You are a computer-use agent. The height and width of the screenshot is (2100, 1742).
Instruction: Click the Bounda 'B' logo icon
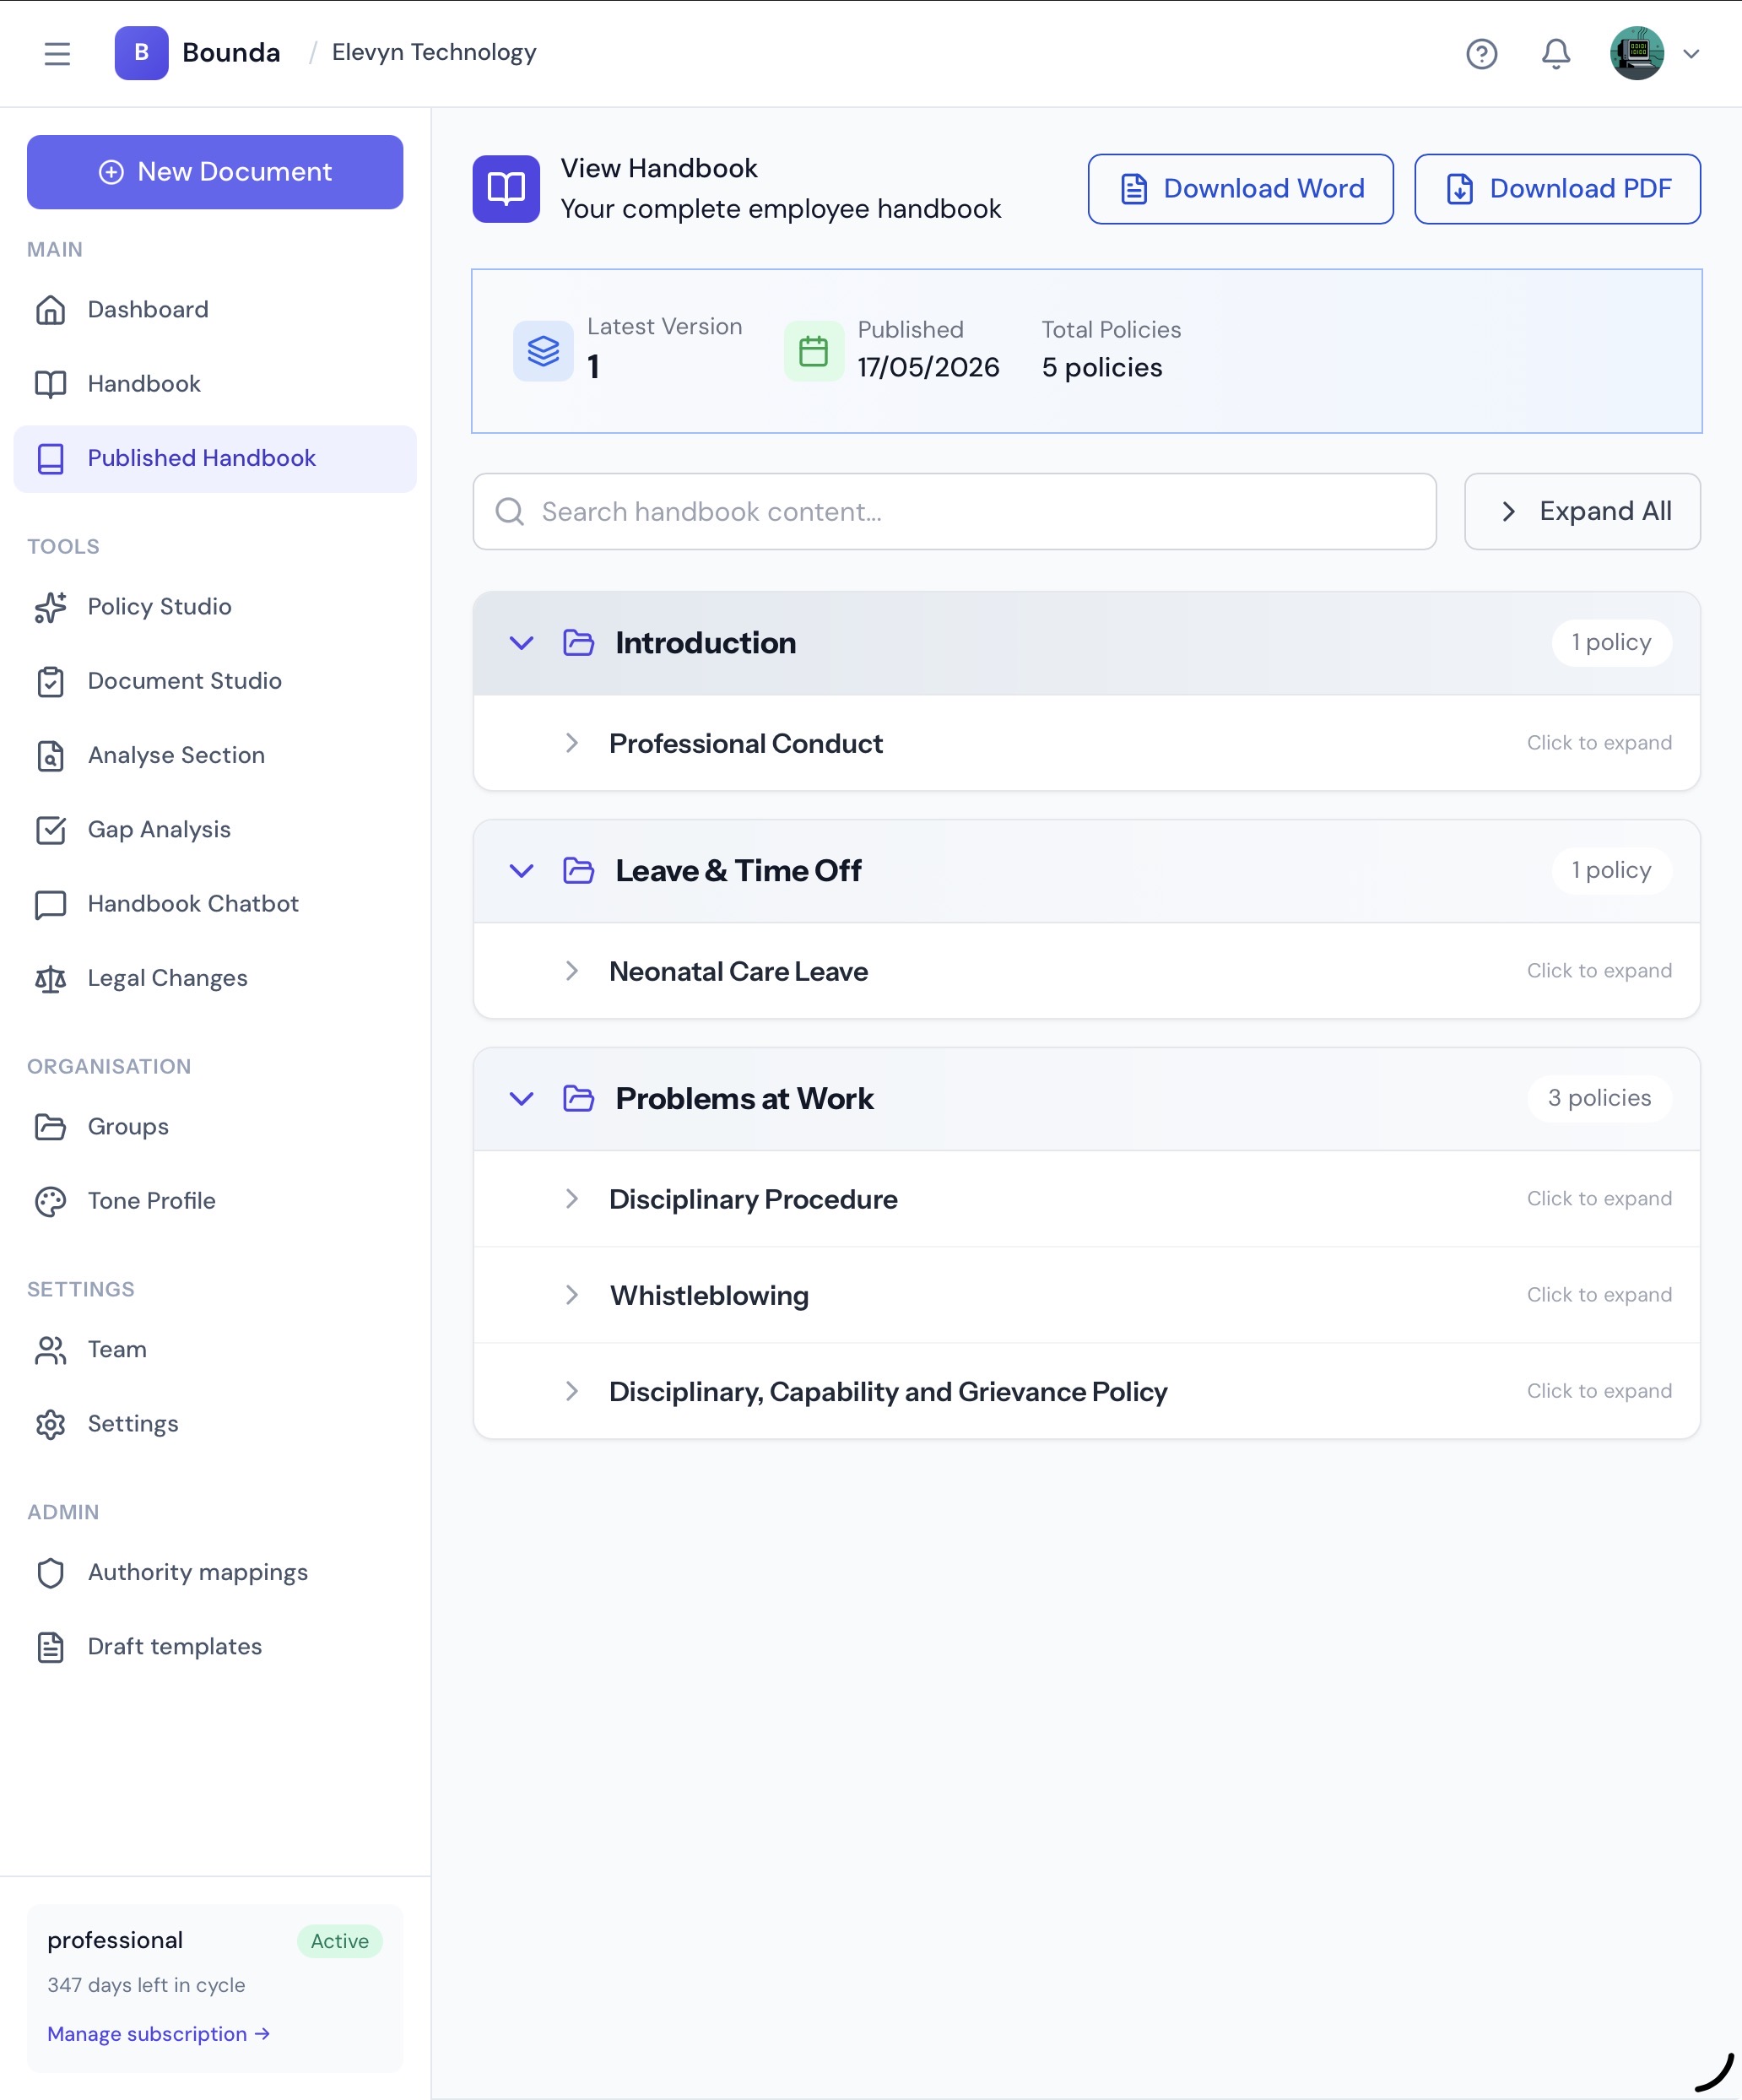(141, 53)
